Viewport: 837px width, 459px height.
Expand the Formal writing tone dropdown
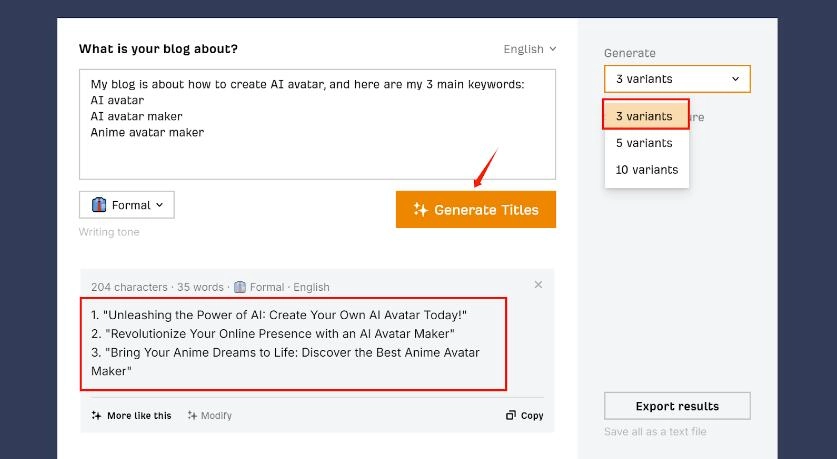[x=127, y=205]
